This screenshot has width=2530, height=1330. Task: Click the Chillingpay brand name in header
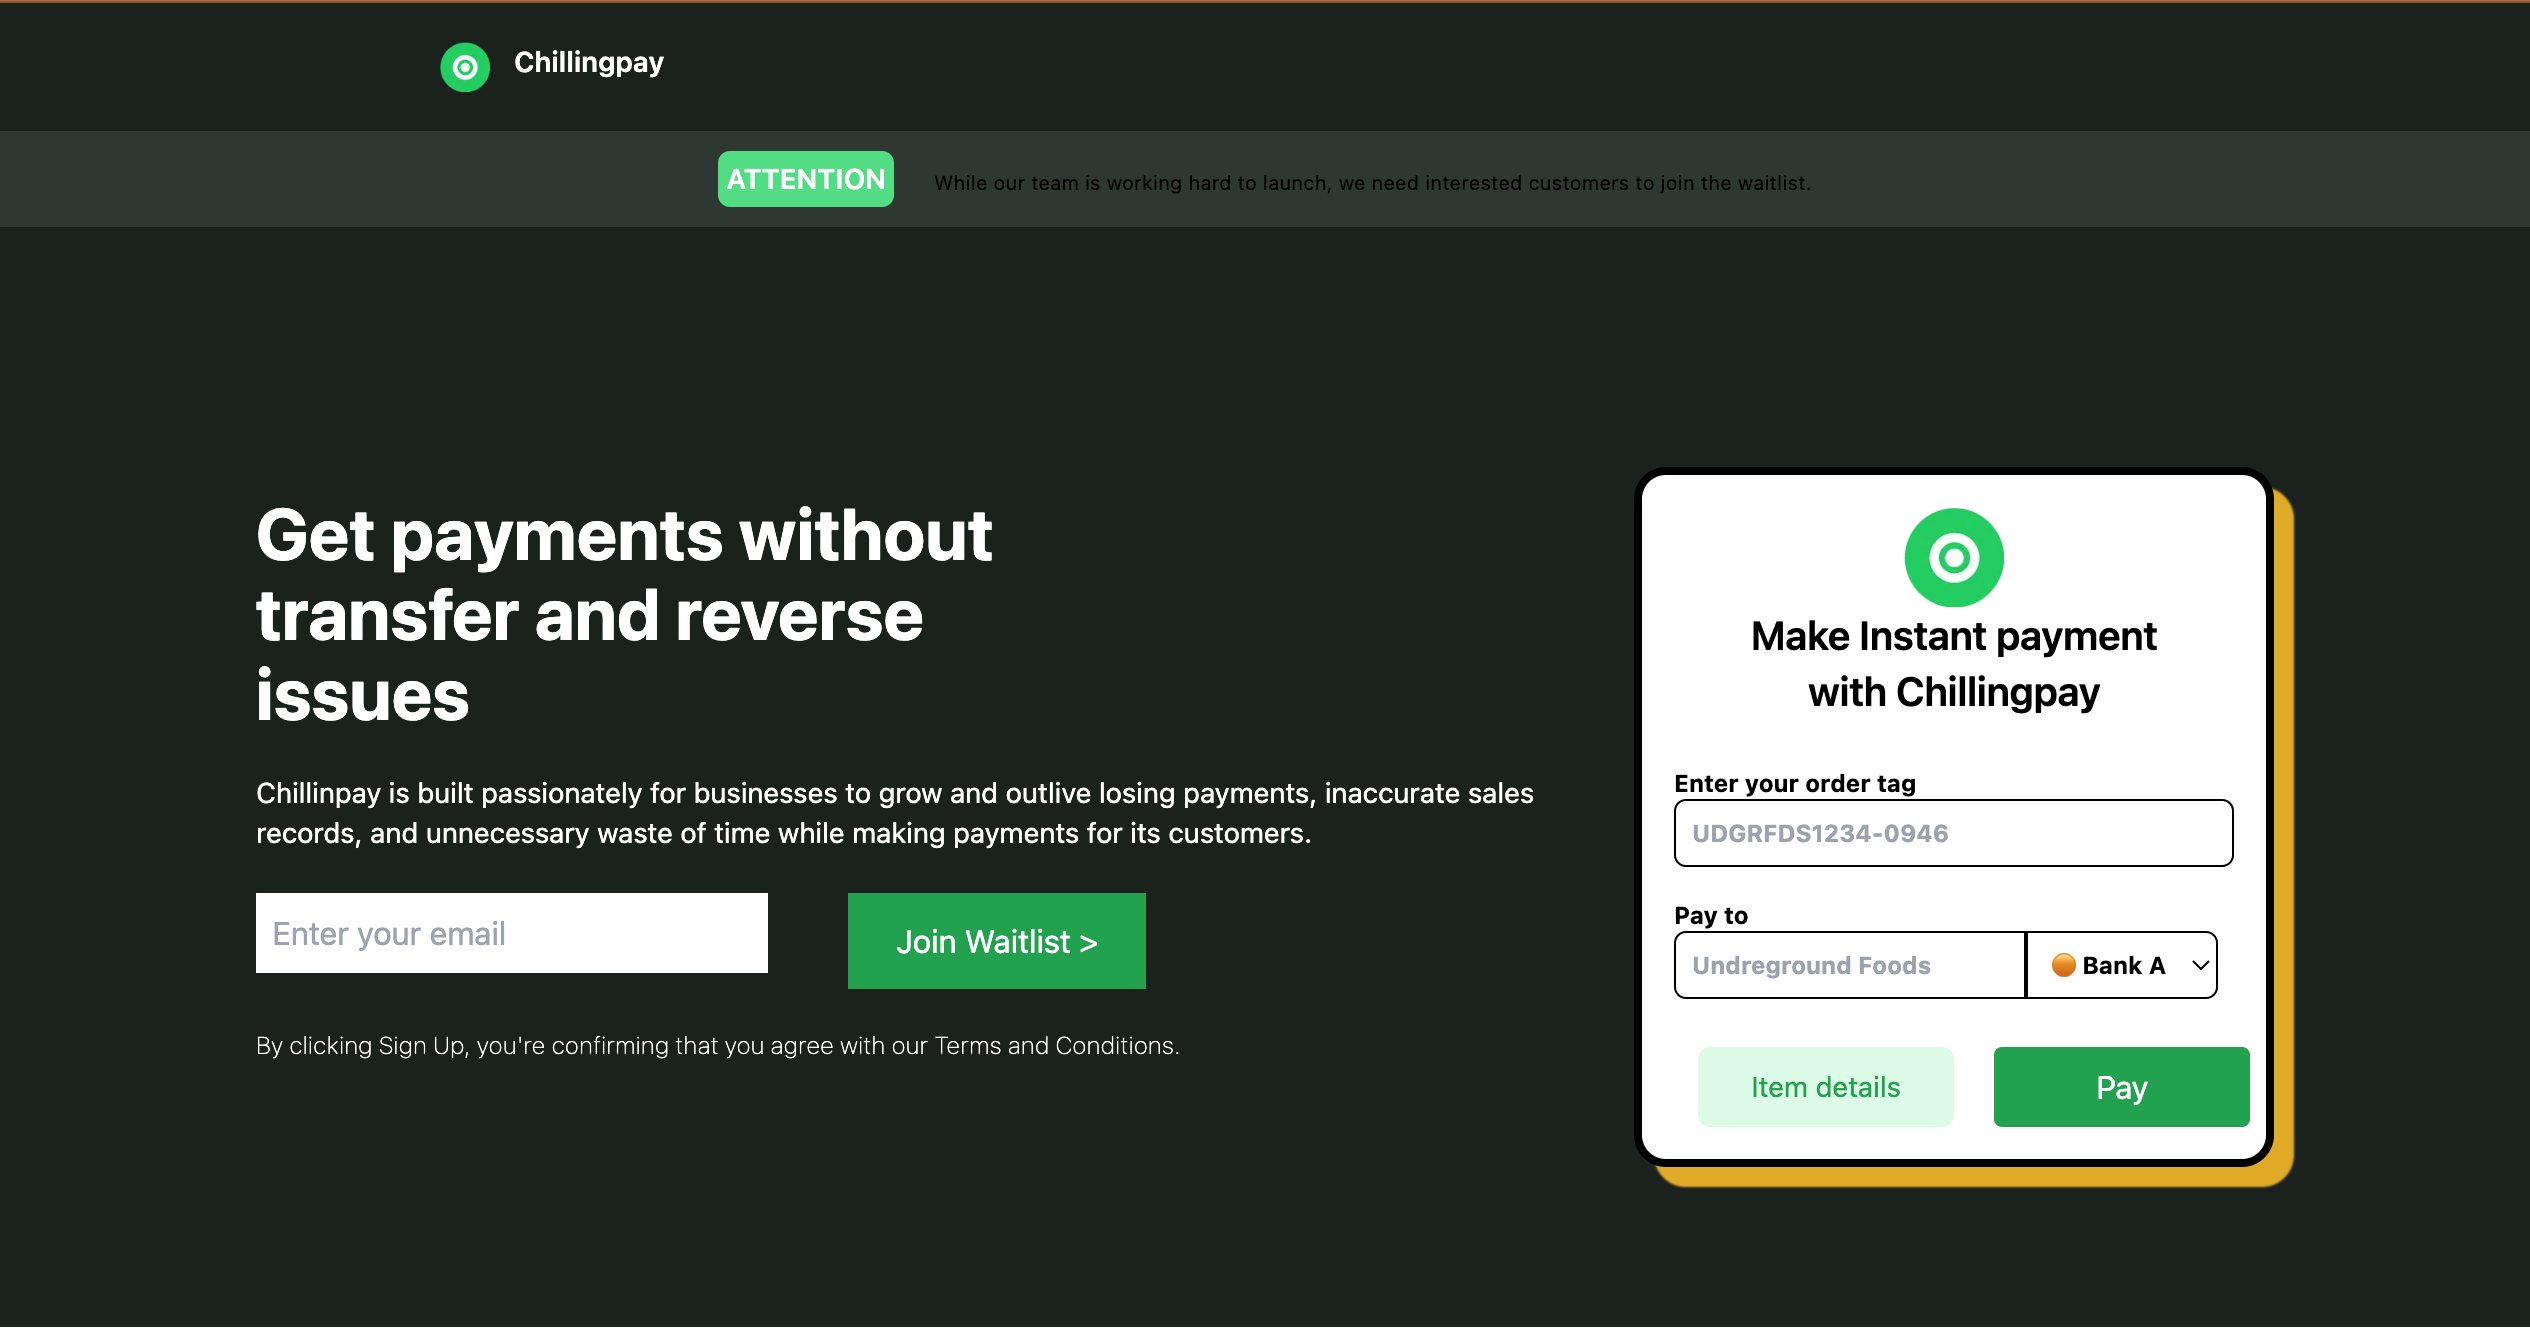click(x=589, y=63)
